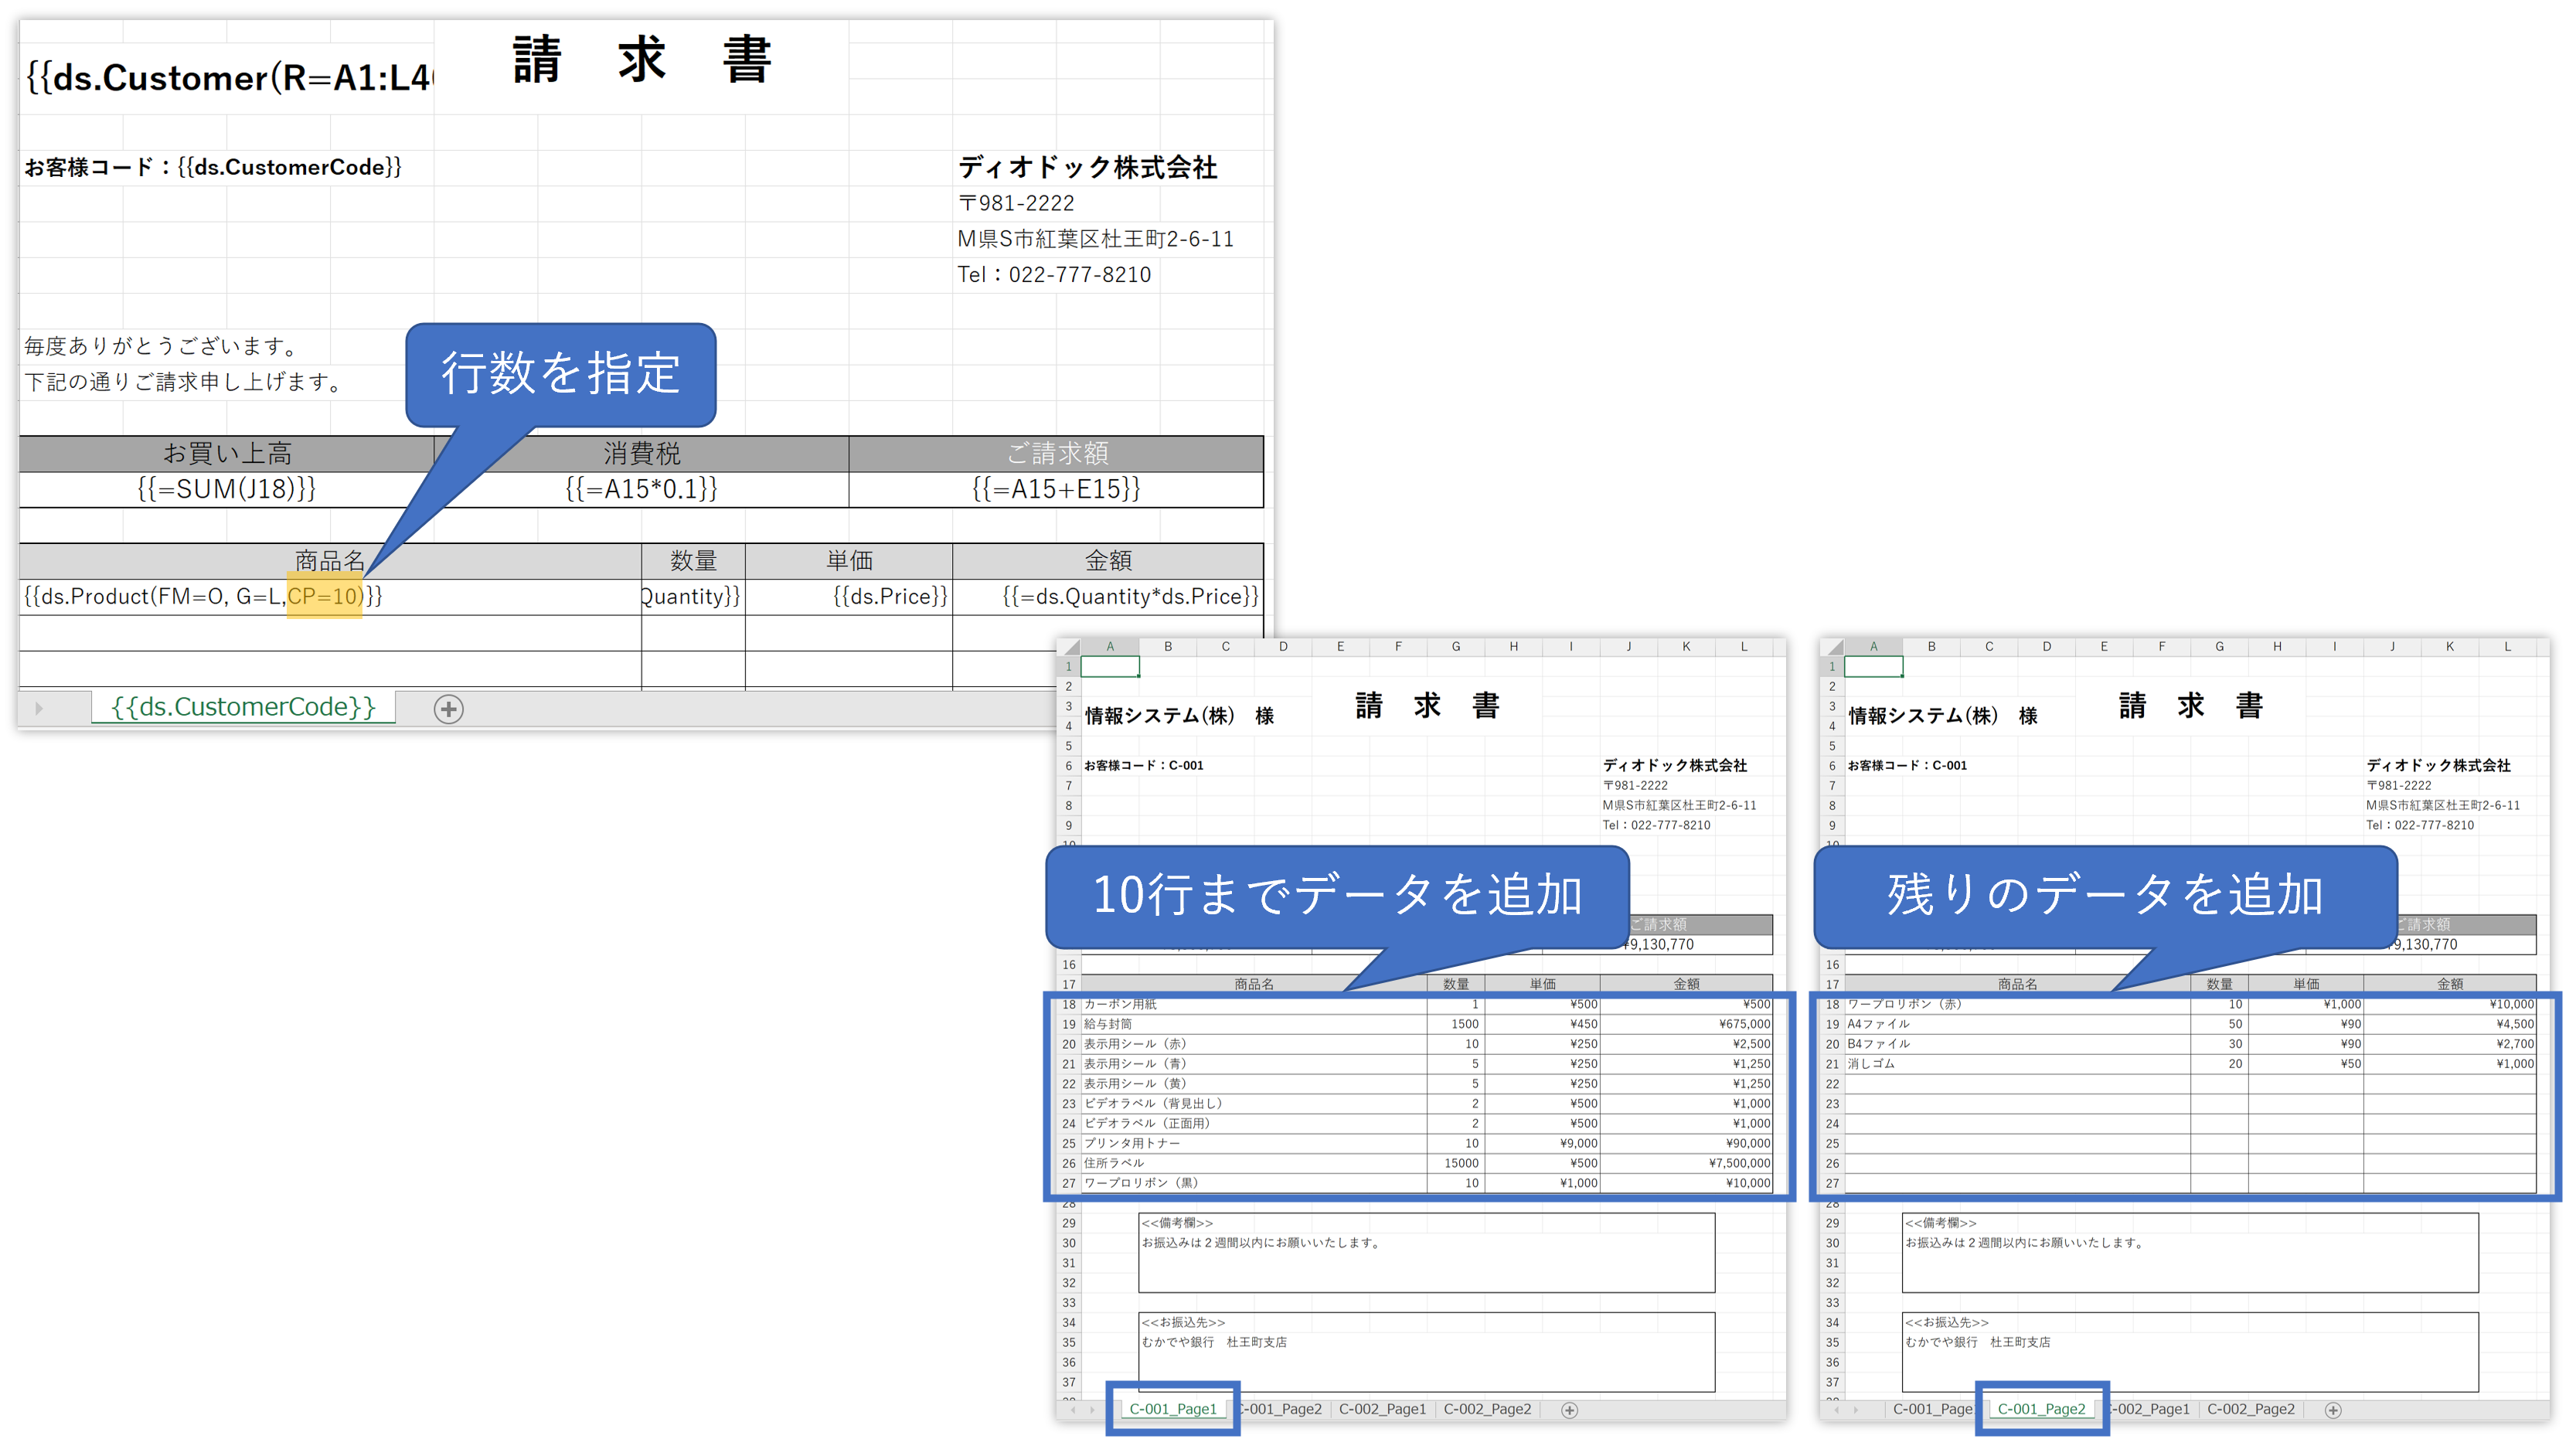Click the {{=SUM(J18)}} cell
Viewport: 2576px width, 1446px height.
pos(227,489)
